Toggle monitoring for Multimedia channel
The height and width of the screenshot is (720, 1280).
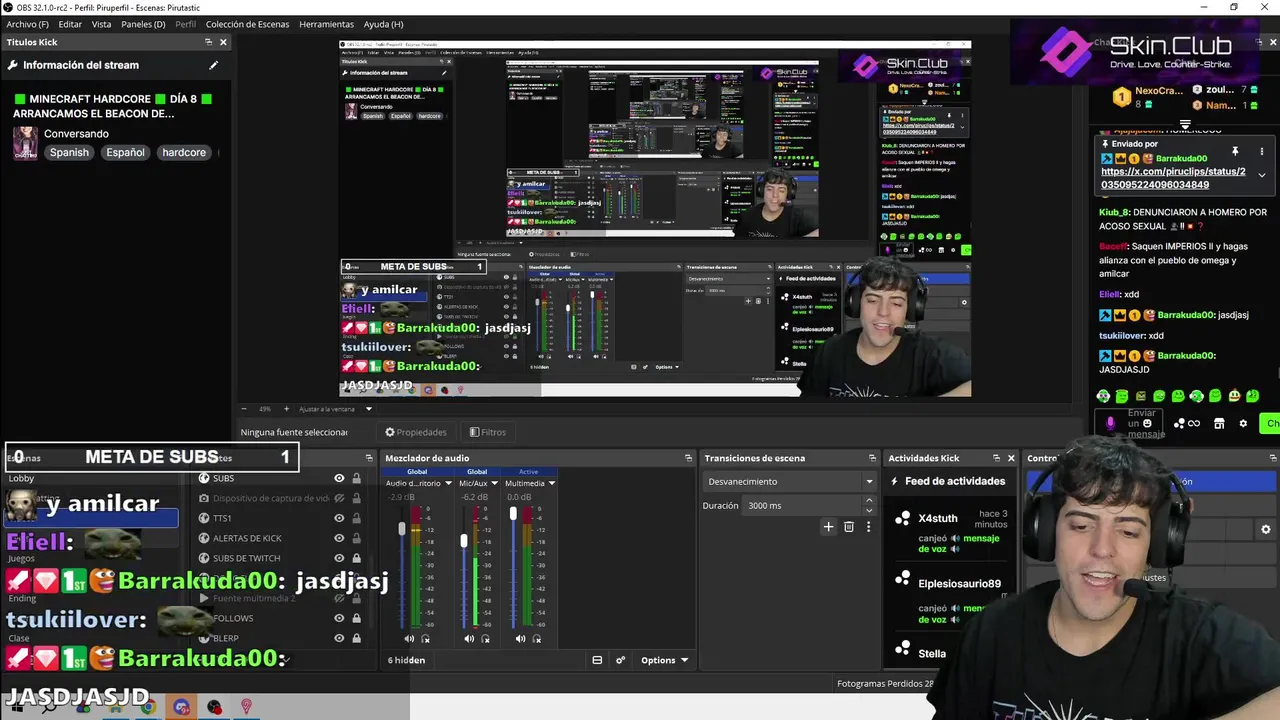(x=537, y=638)
